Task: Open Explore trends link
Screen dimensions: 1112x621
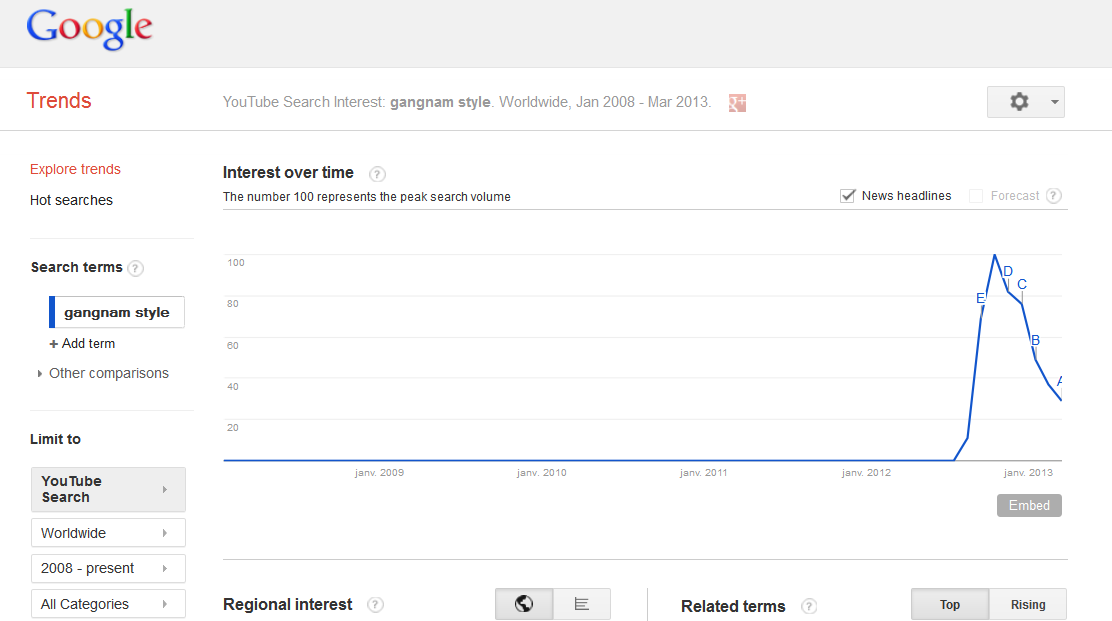Action: click(75, 169)
